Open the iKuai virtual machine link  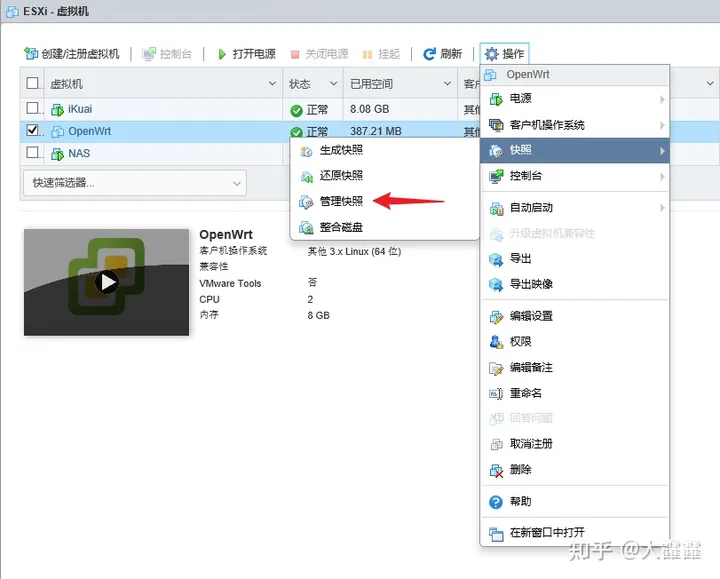pyautogui.click(x=80, y=108)
